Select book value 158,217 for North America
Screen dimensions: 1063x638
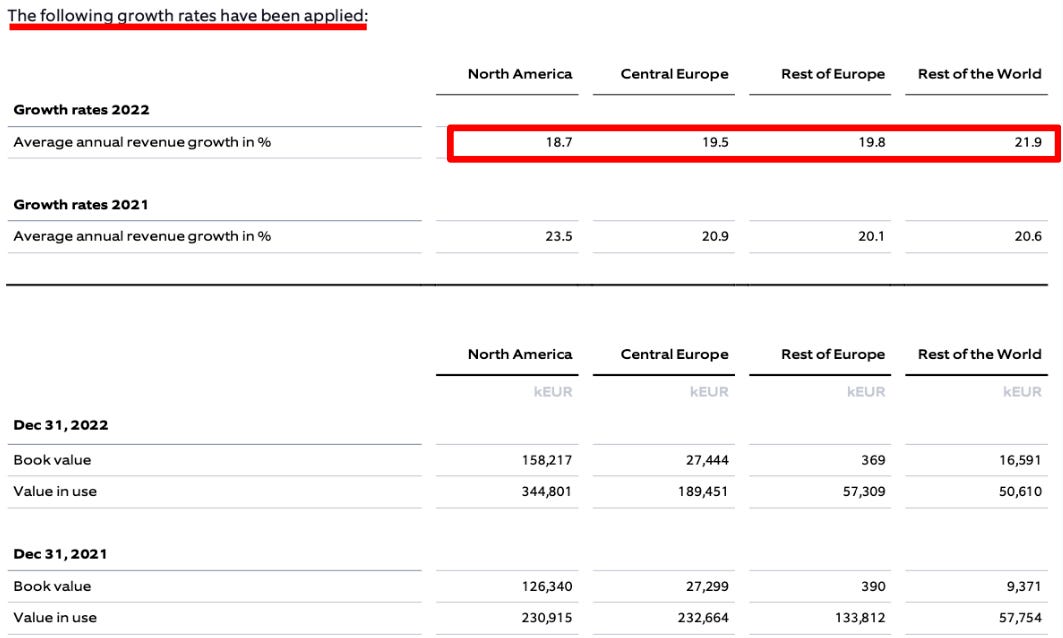click(x=546, y=460)
